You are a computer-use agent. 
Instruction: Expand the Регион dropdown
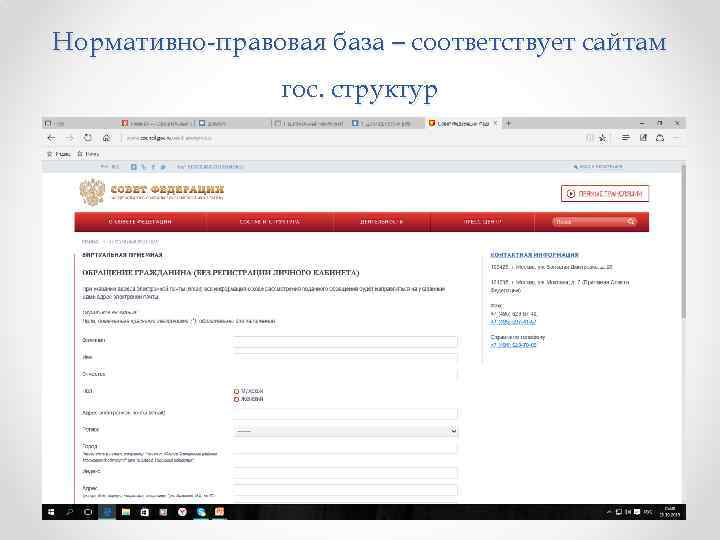point(345,431)
